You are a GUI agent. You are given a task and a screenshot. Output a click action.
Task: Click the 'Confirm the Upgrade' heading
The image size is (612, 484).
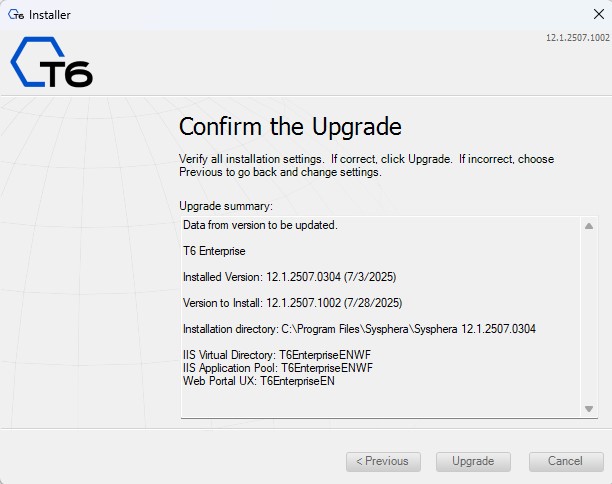[x=290, y=126]
